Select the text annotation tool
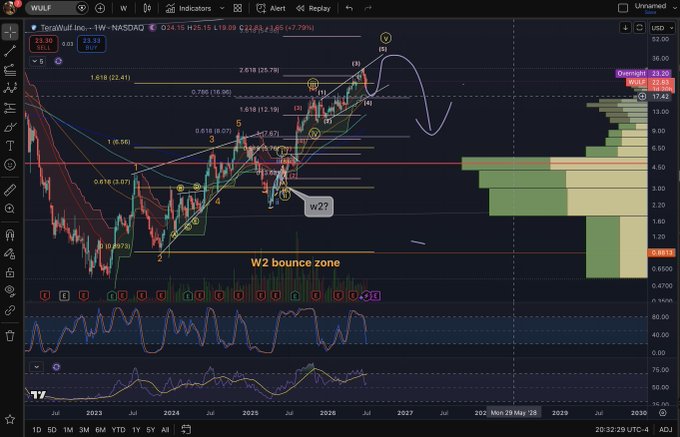Viewport: 680px width, 437px height. pyautogui.click(x=10, y=146)
